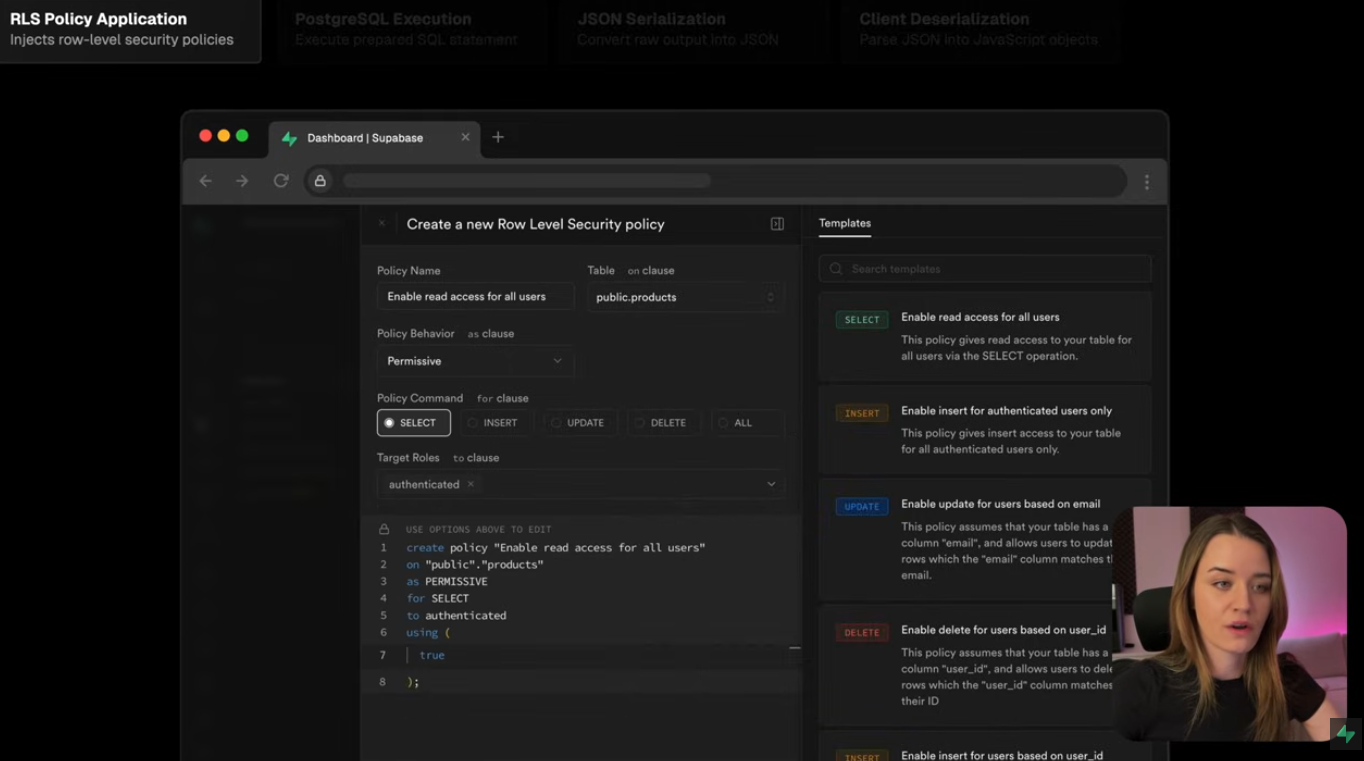Click the 'for SELECT' code line
This screenshot has width=1364, height=761.
[438, 599]
